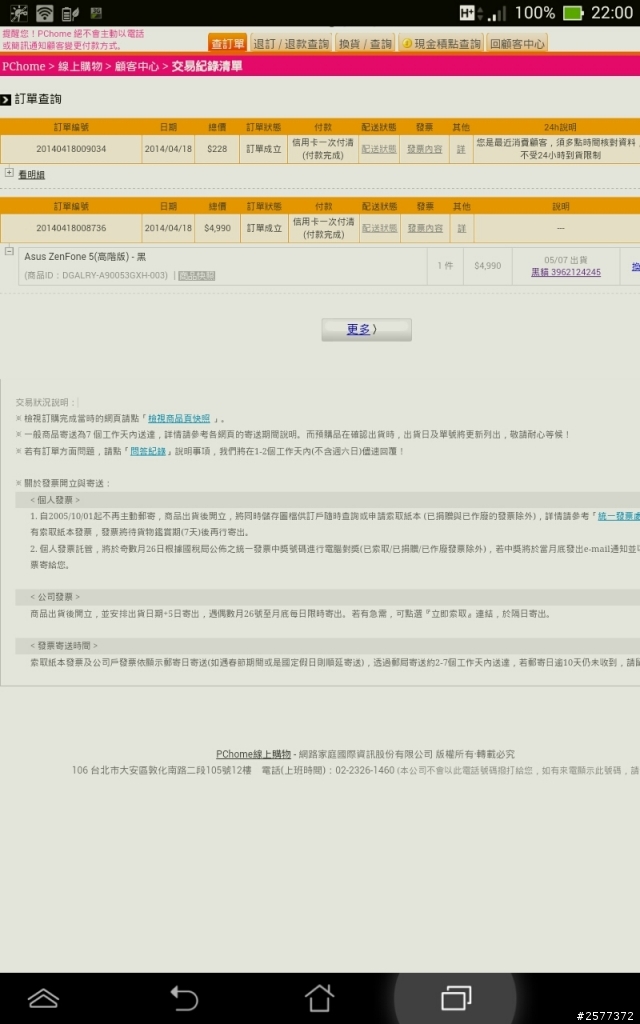Tap the first notification icon in status bar
This screenshot has width=640, height=1024.
tap(19, 12)
